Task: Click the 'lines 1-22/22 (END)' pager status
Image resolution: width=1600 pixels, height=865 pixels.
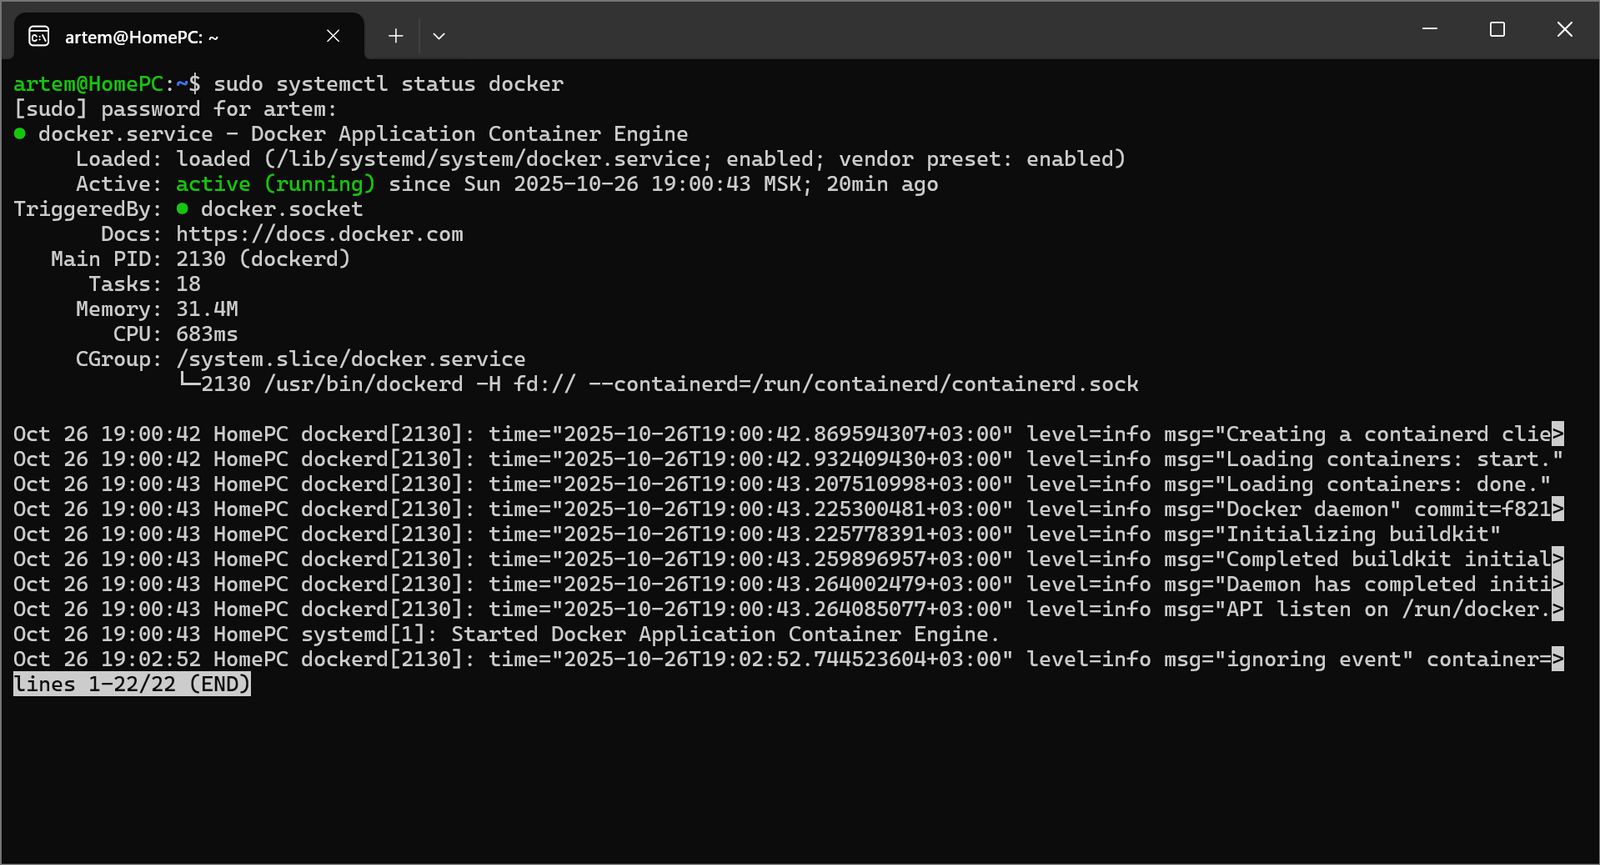Action: [x=131, y=684]
